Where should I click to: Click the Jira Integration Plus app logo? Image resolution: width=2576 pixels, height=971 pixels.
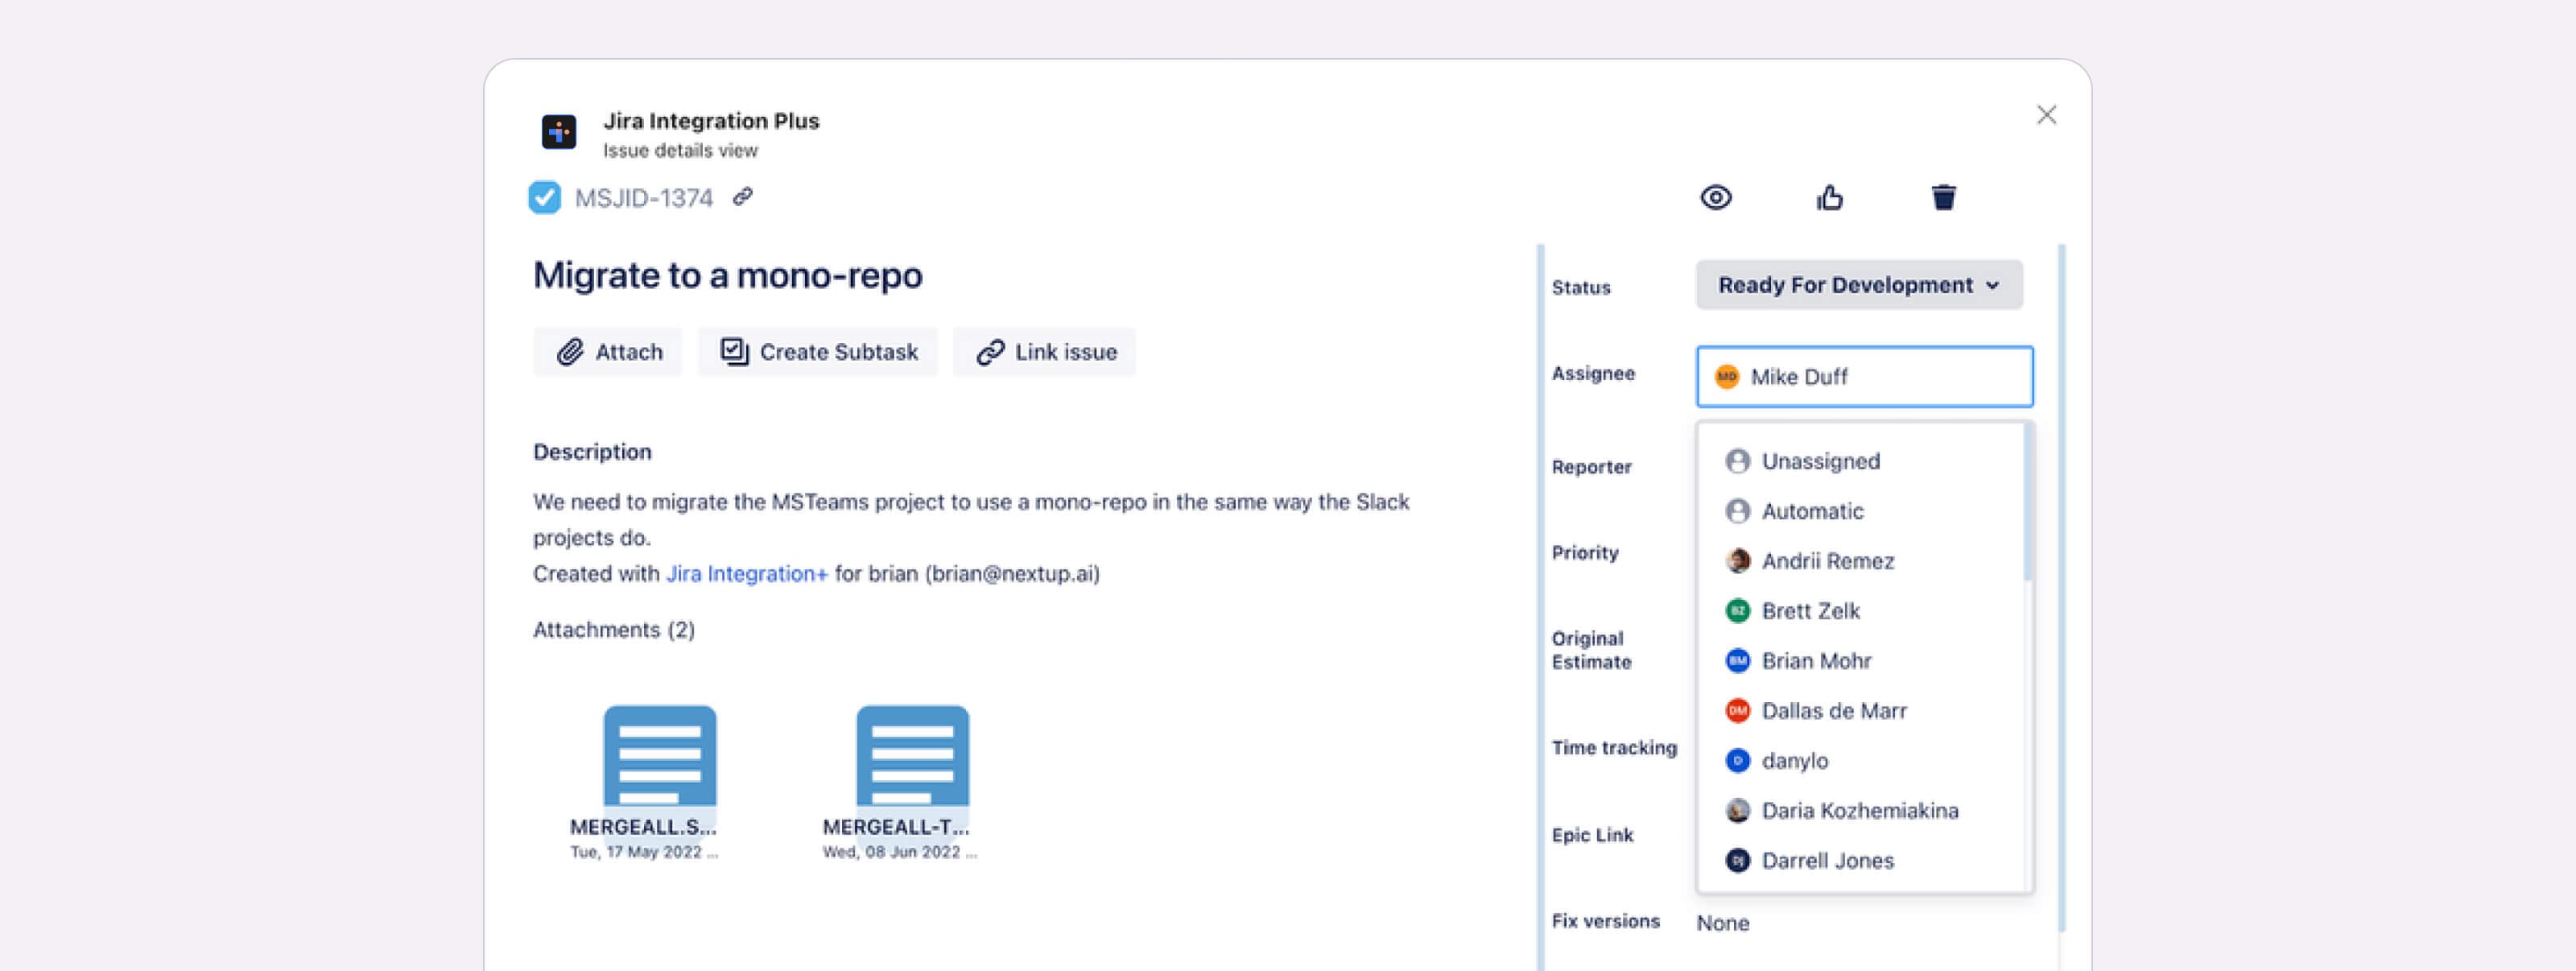pyautogui.click(x=558, y=131)
